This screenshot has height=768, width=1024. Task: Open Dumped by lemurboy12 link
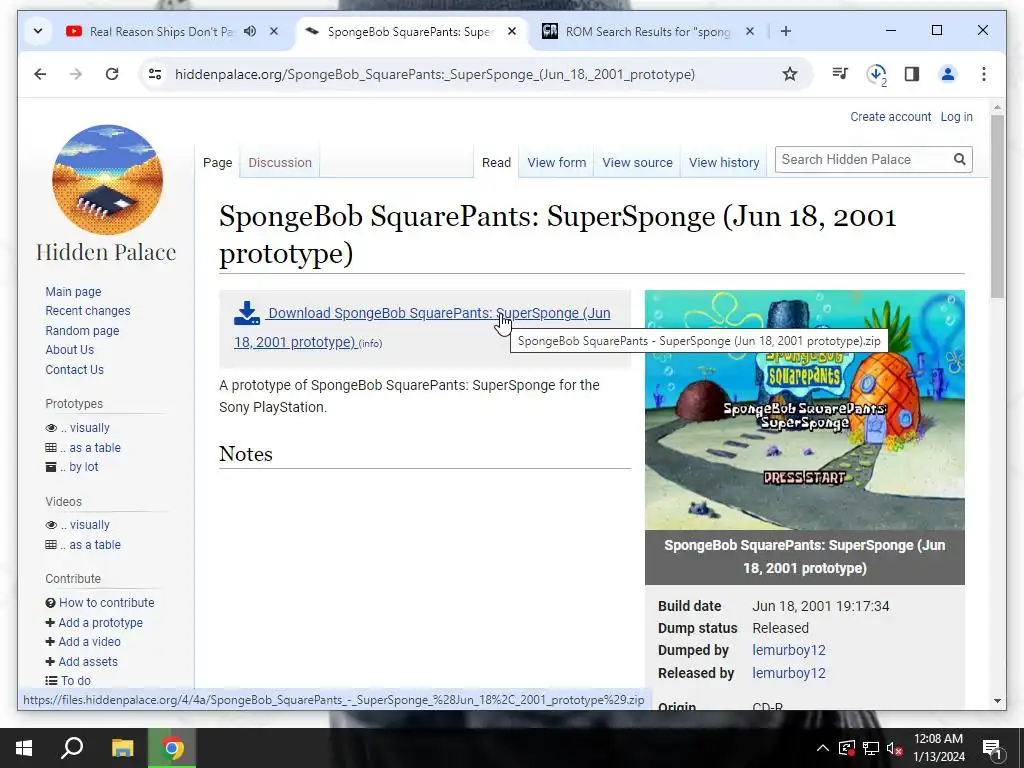tap(789, 650)
